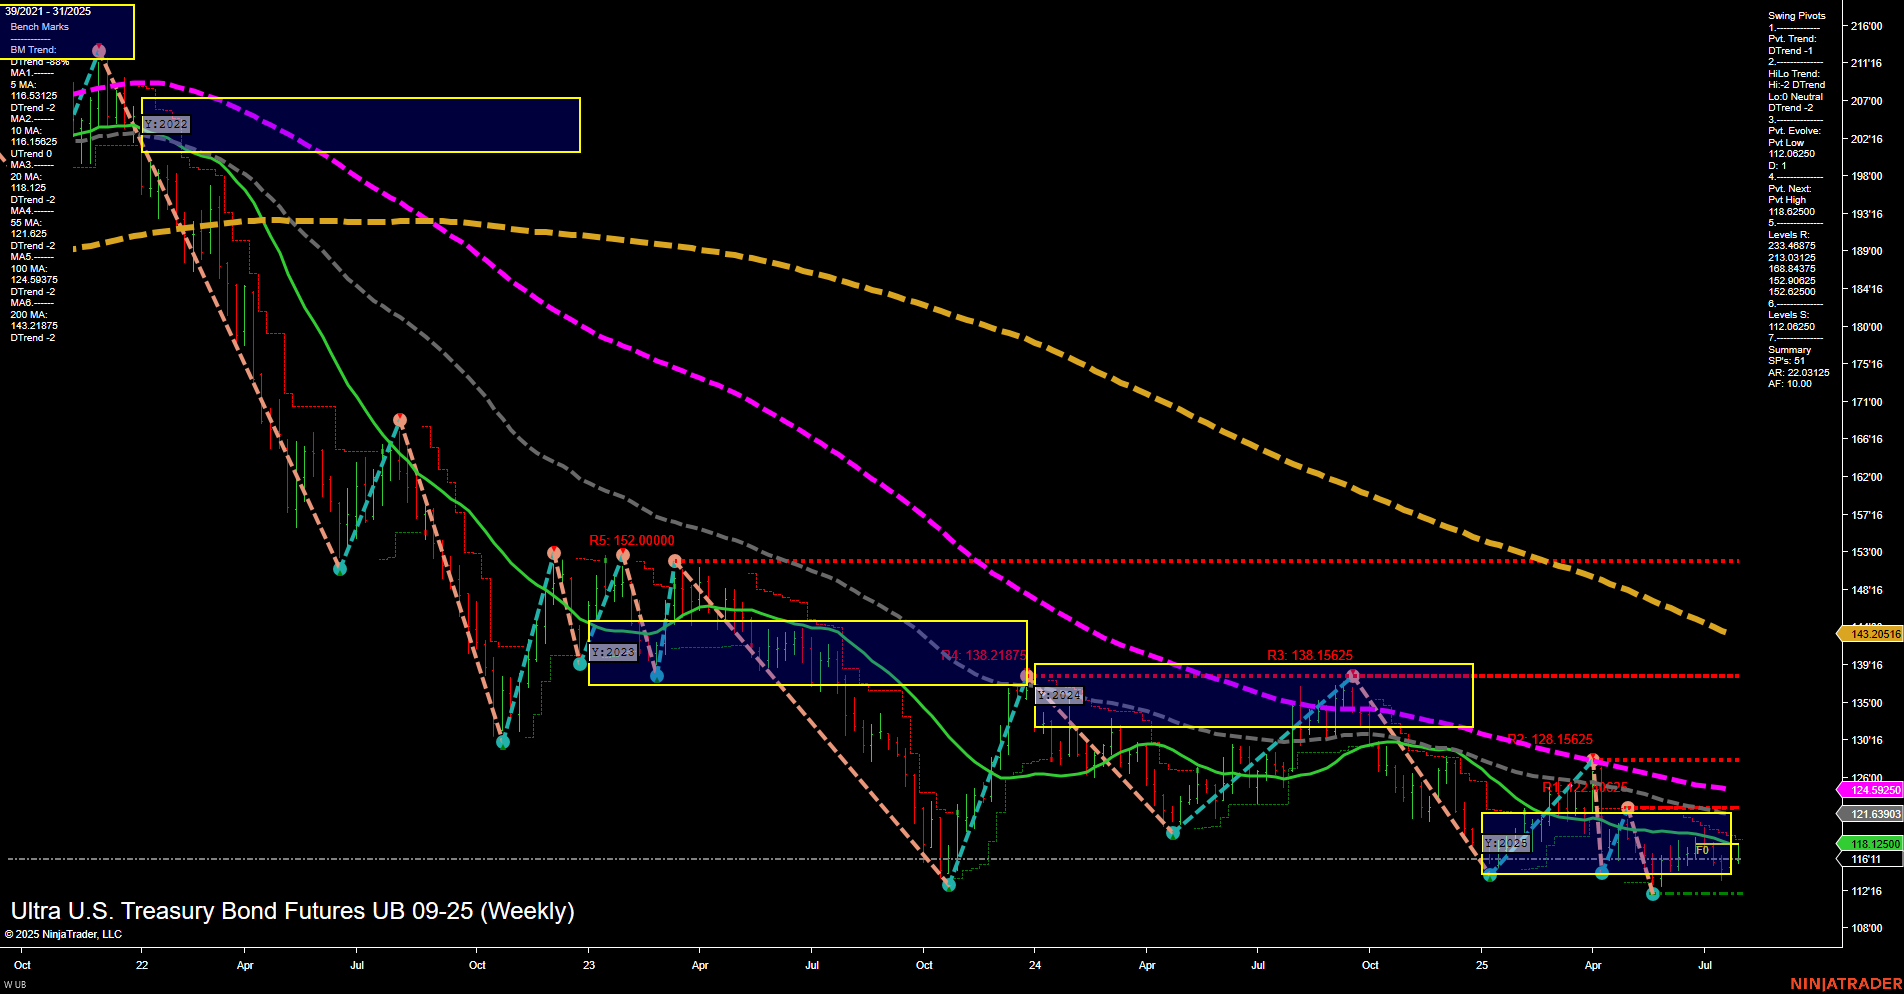The height and width of the screenshot is (994, 1904).
Task: Click the © 2025 NinjaTrader, LLC copyright text
Action: (63, 934)
